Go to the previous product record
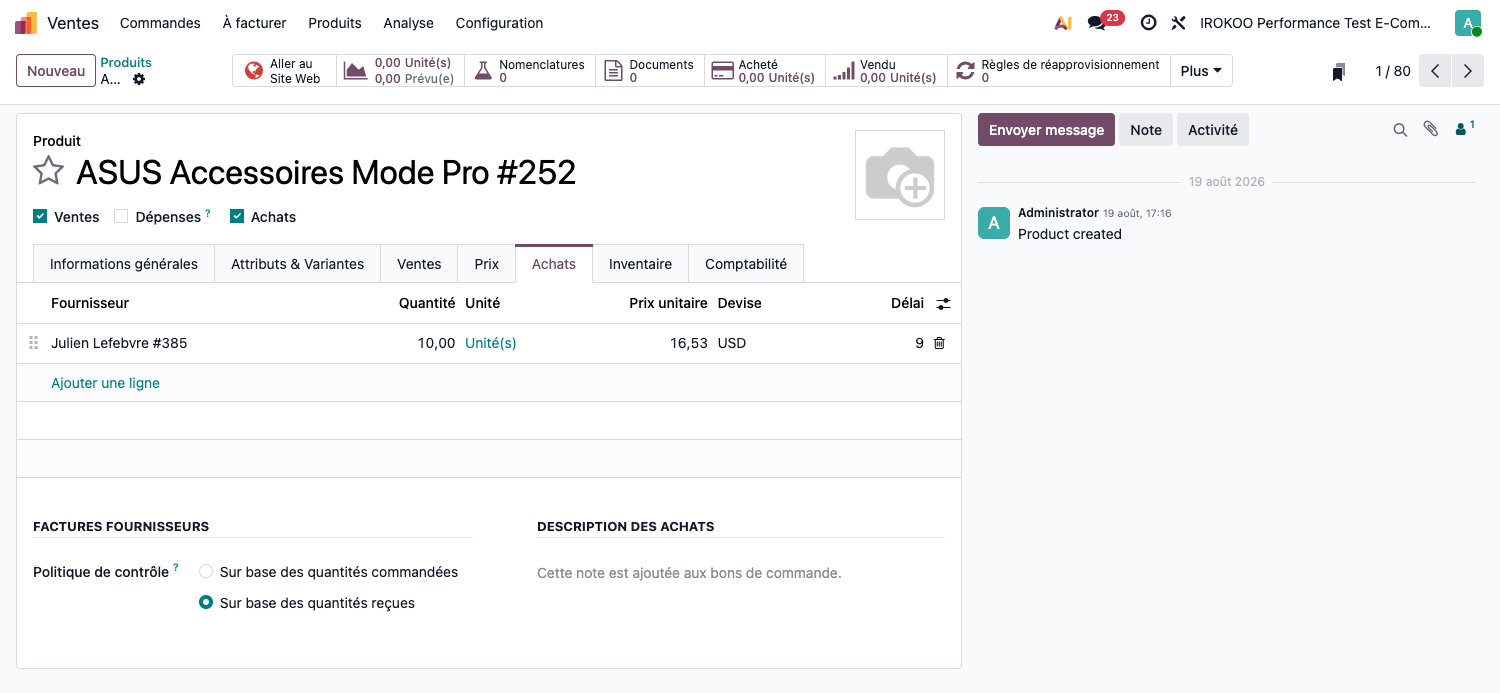Viewport: 1500px width, 693px height. click(x=1435, y=71)
